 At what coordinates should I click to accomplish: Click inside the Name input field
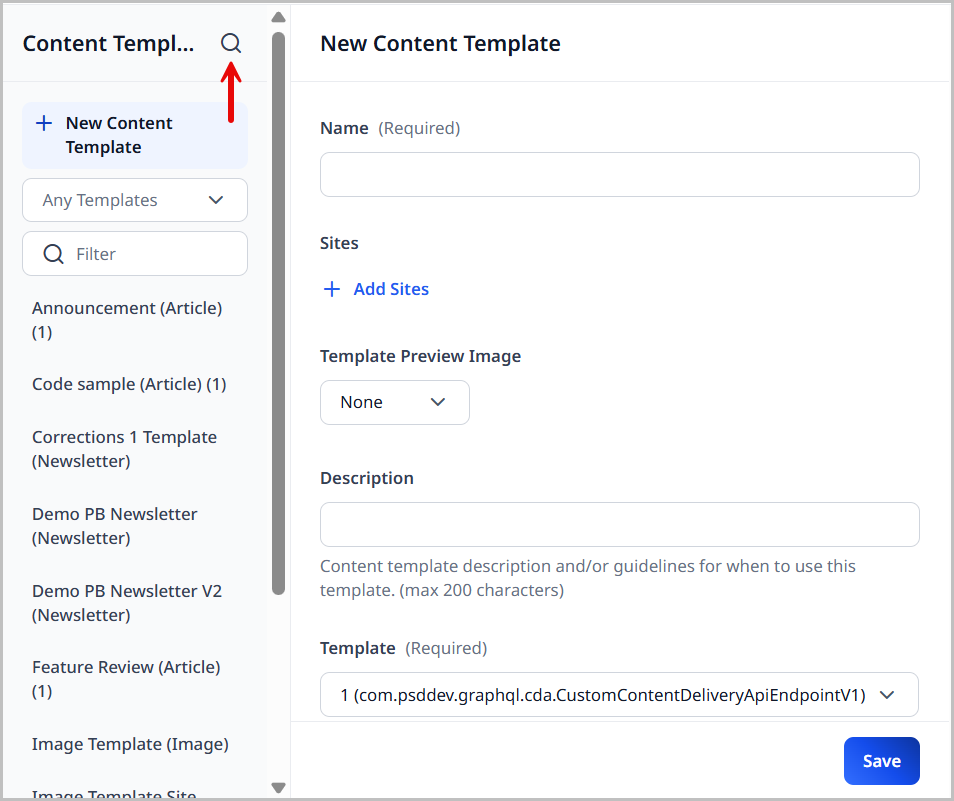pyautogui.click(x=619, y=174)
